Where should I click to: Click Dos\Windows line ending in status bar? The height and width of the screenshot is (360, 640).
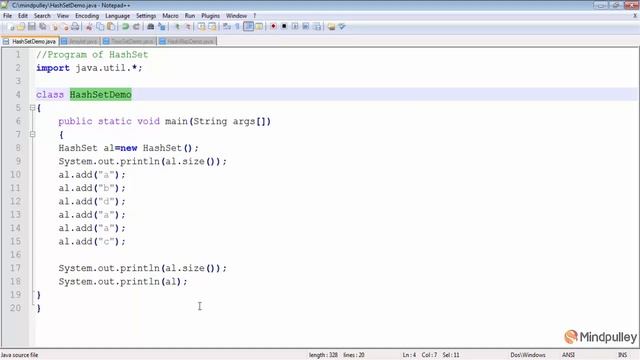pos(528,355)
